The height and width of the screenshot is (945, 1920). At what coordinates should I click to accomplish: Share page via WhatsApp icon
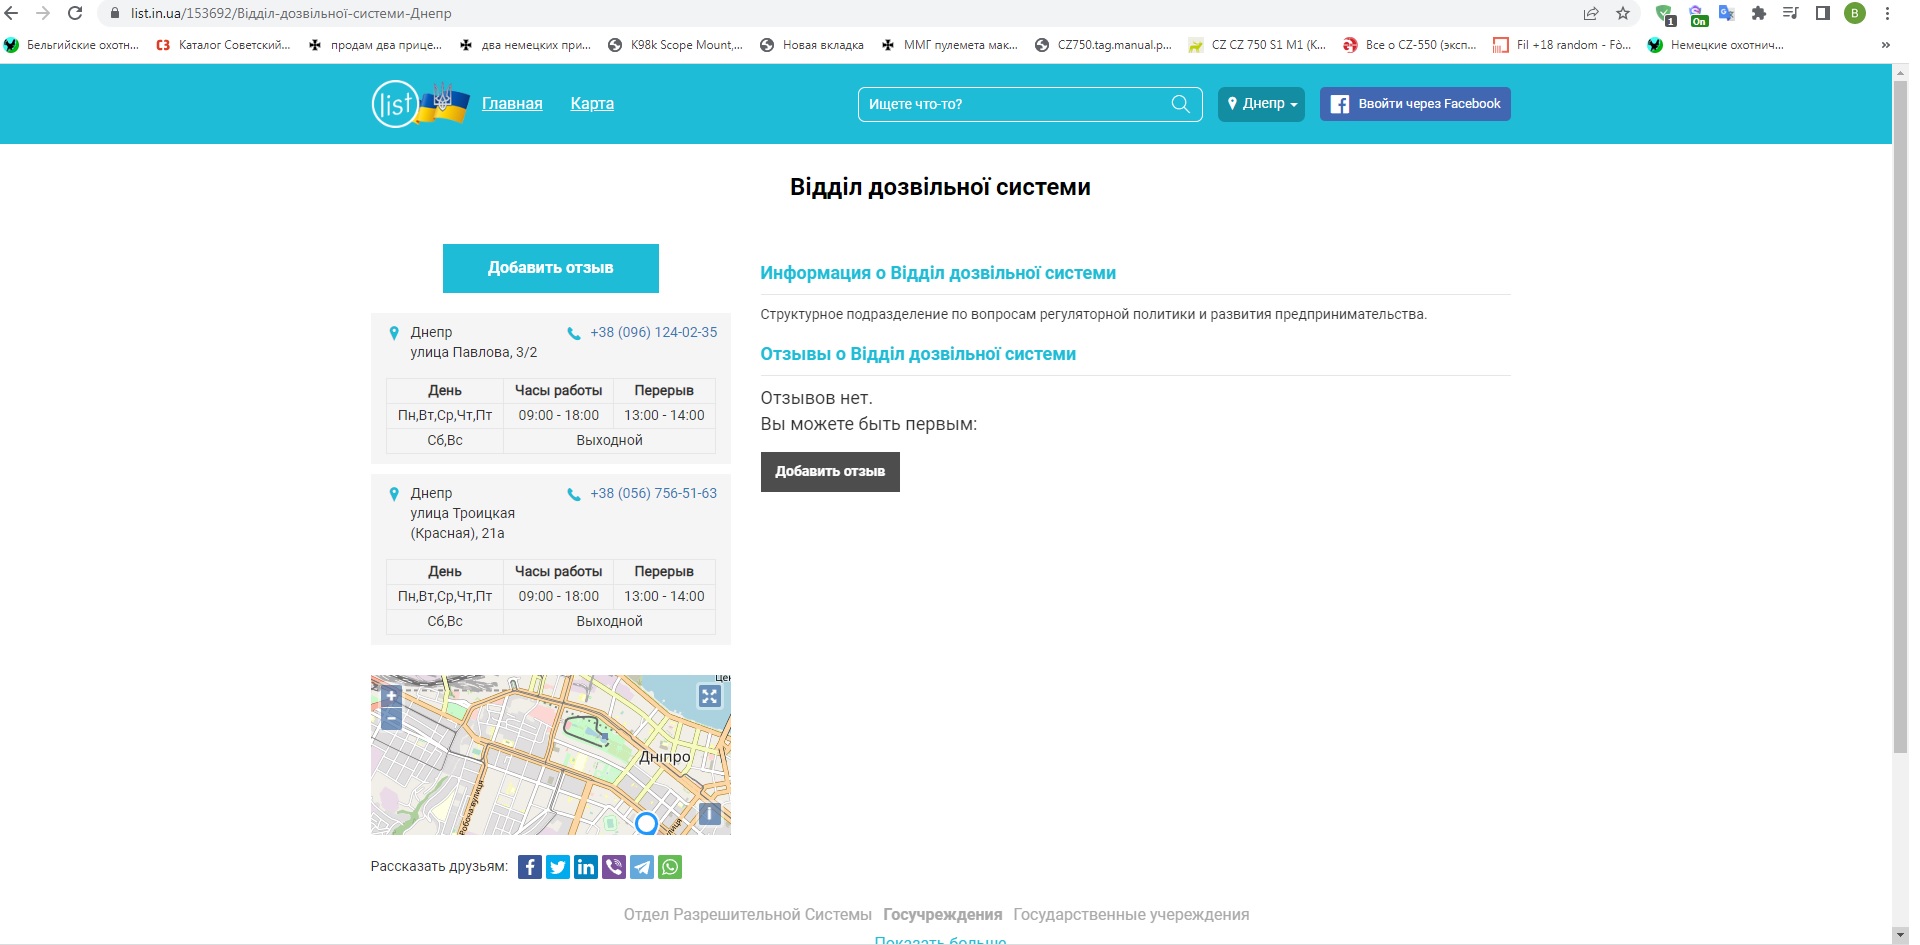670,867
